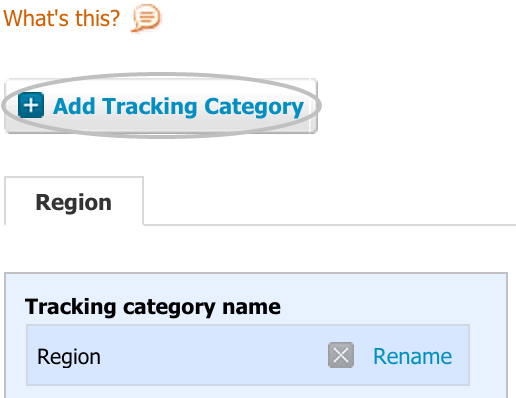Screen dimensions: 516x398
Task: Click the blue plus icon on the button
Action: coord(31,105)
